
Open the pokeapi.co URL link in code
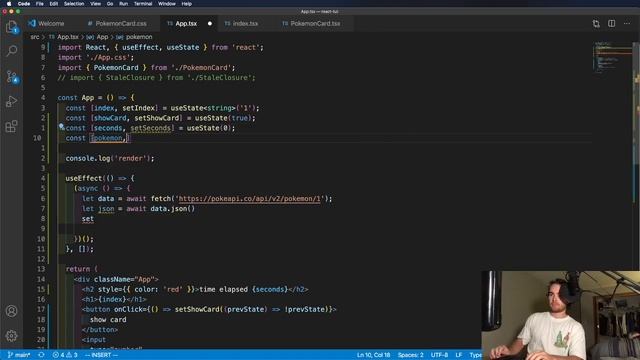249,199
